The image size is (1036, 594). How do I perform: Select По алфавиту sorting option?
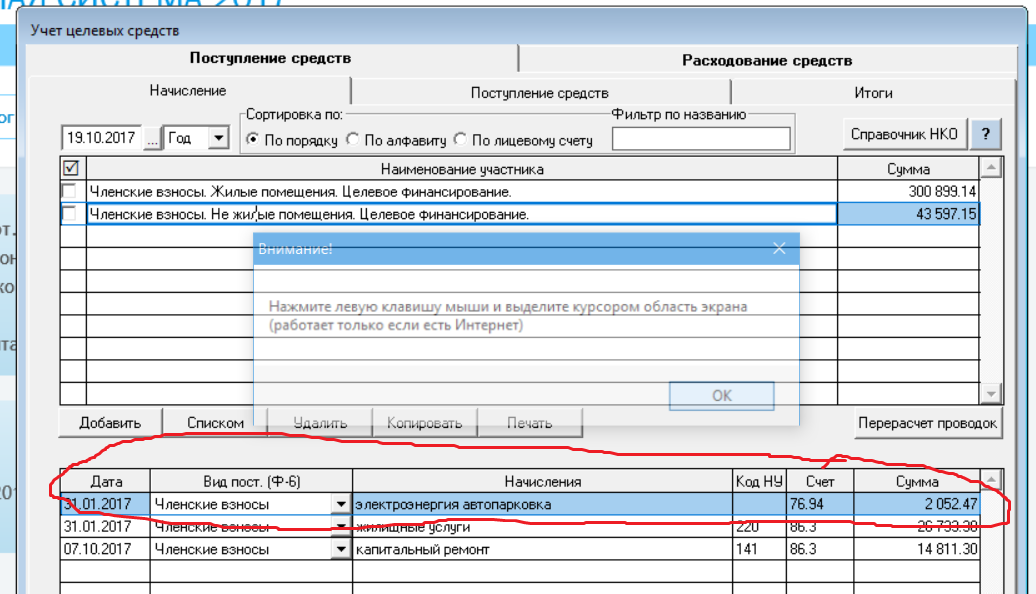(353, 140)
